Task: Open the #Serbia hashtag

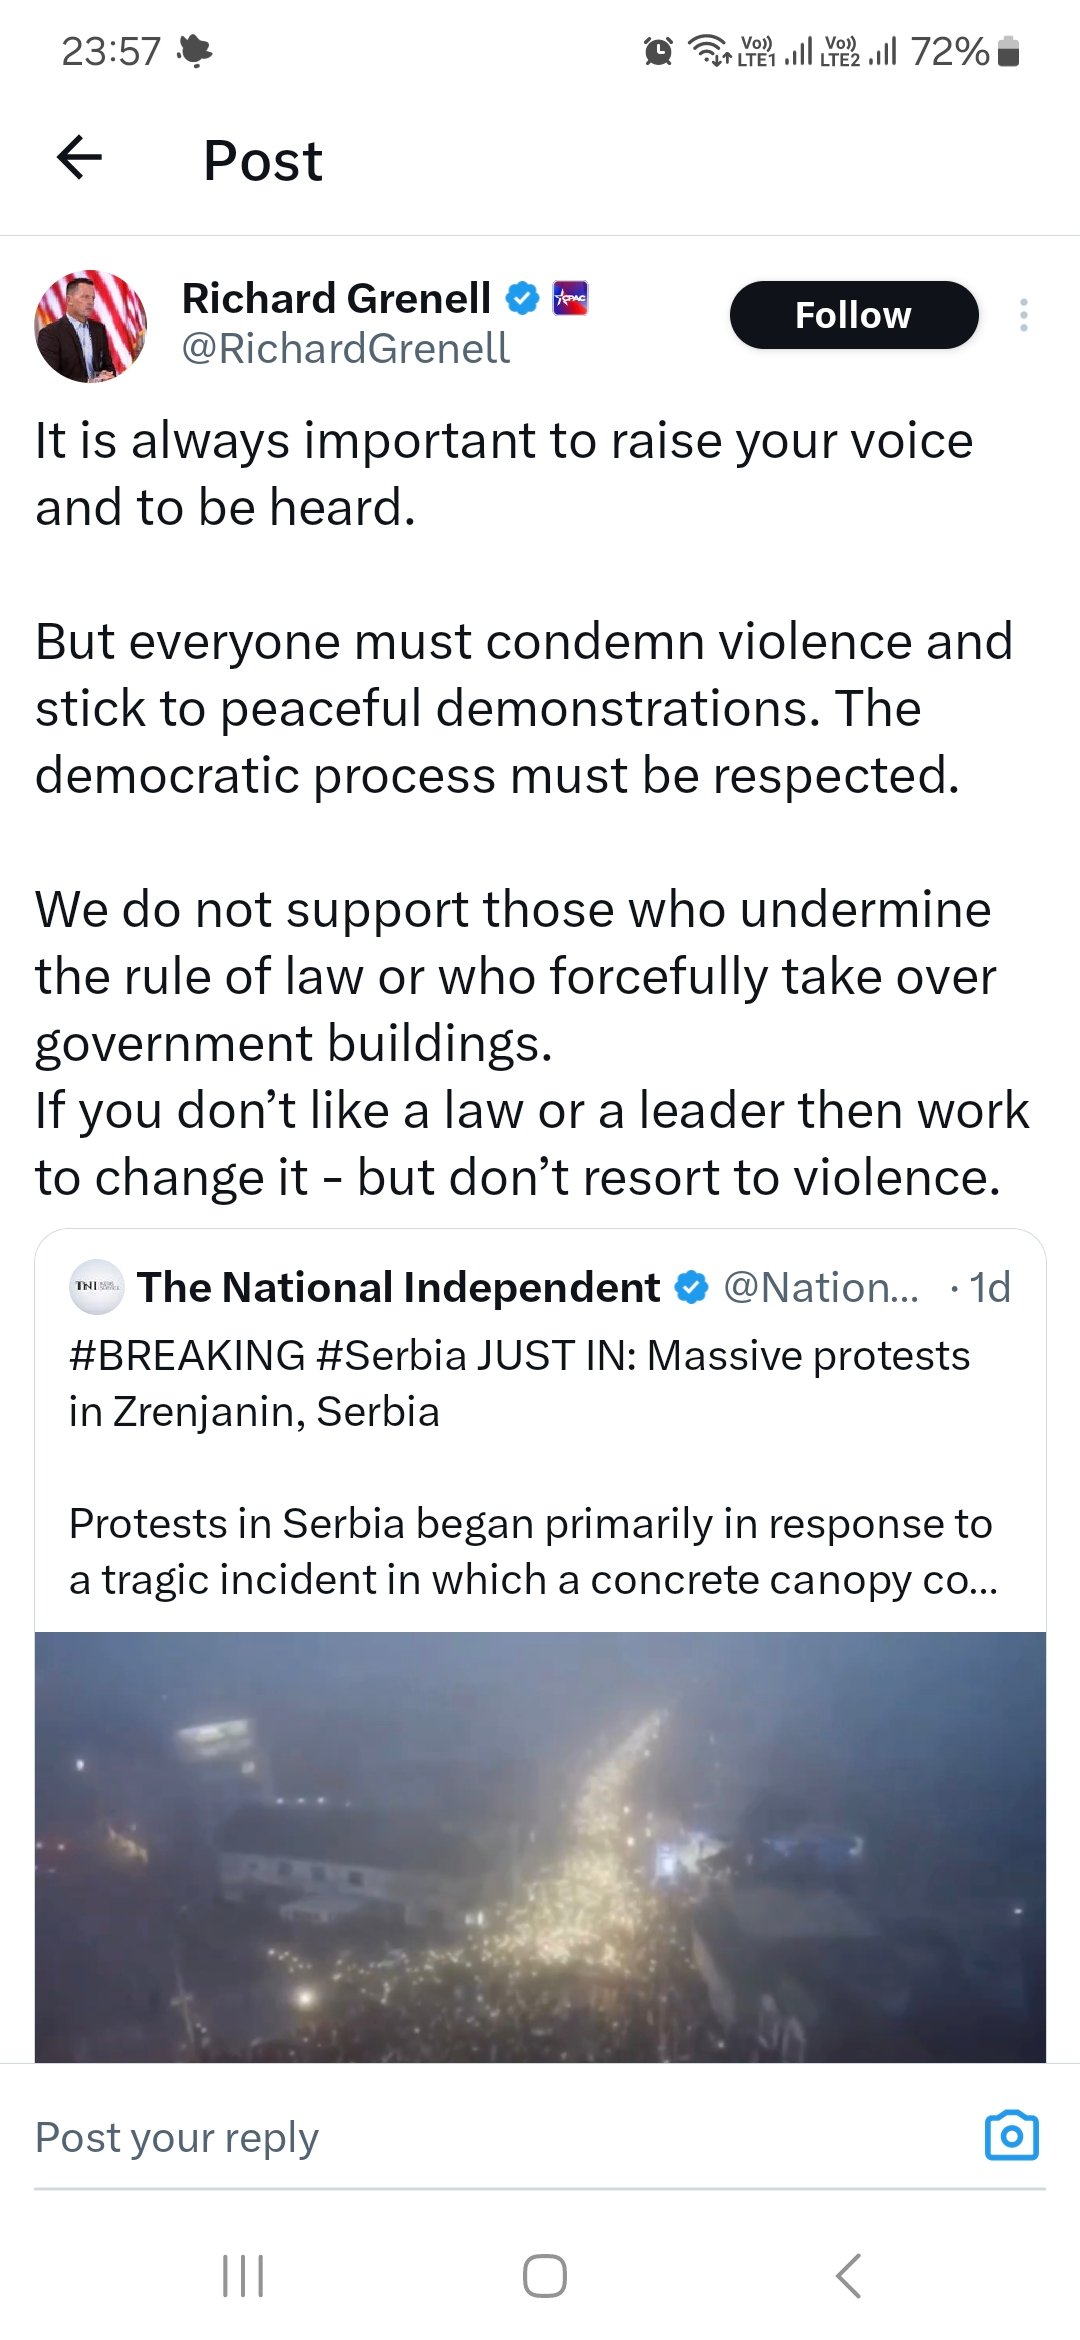Action: click(x=391, y=1356)
